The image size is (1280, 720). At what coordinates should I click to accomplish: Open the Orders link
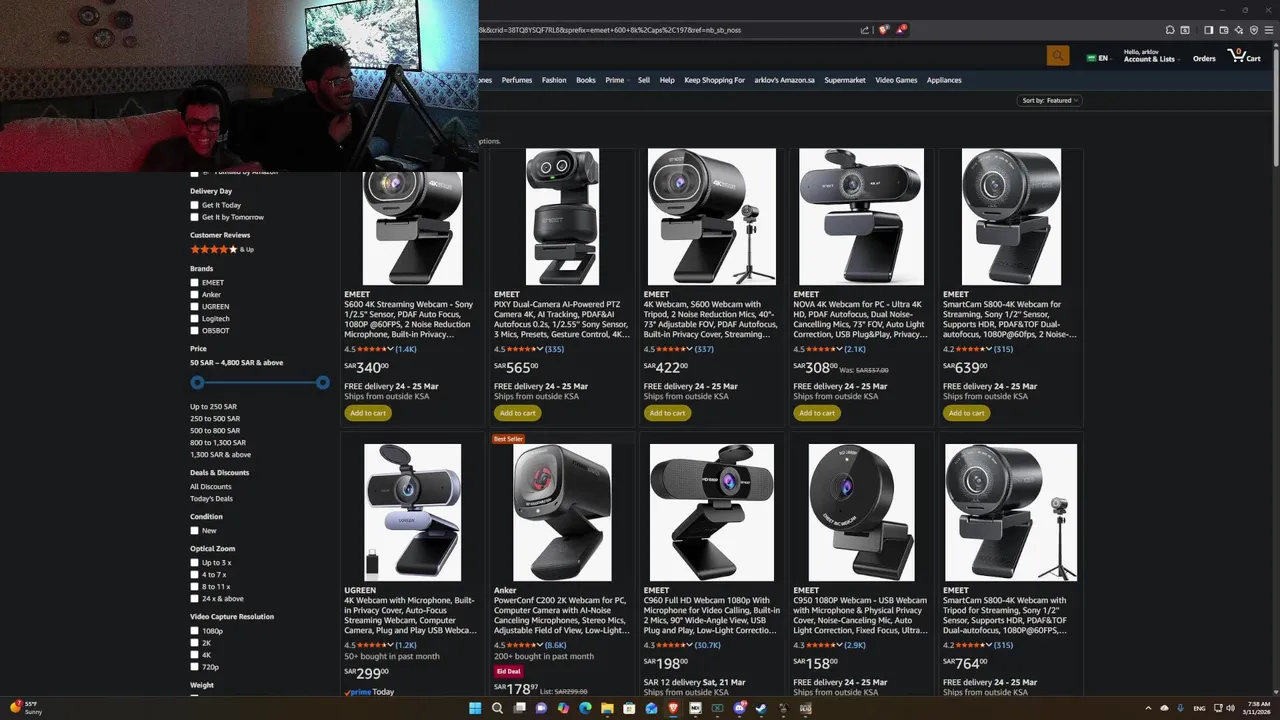1204,59
